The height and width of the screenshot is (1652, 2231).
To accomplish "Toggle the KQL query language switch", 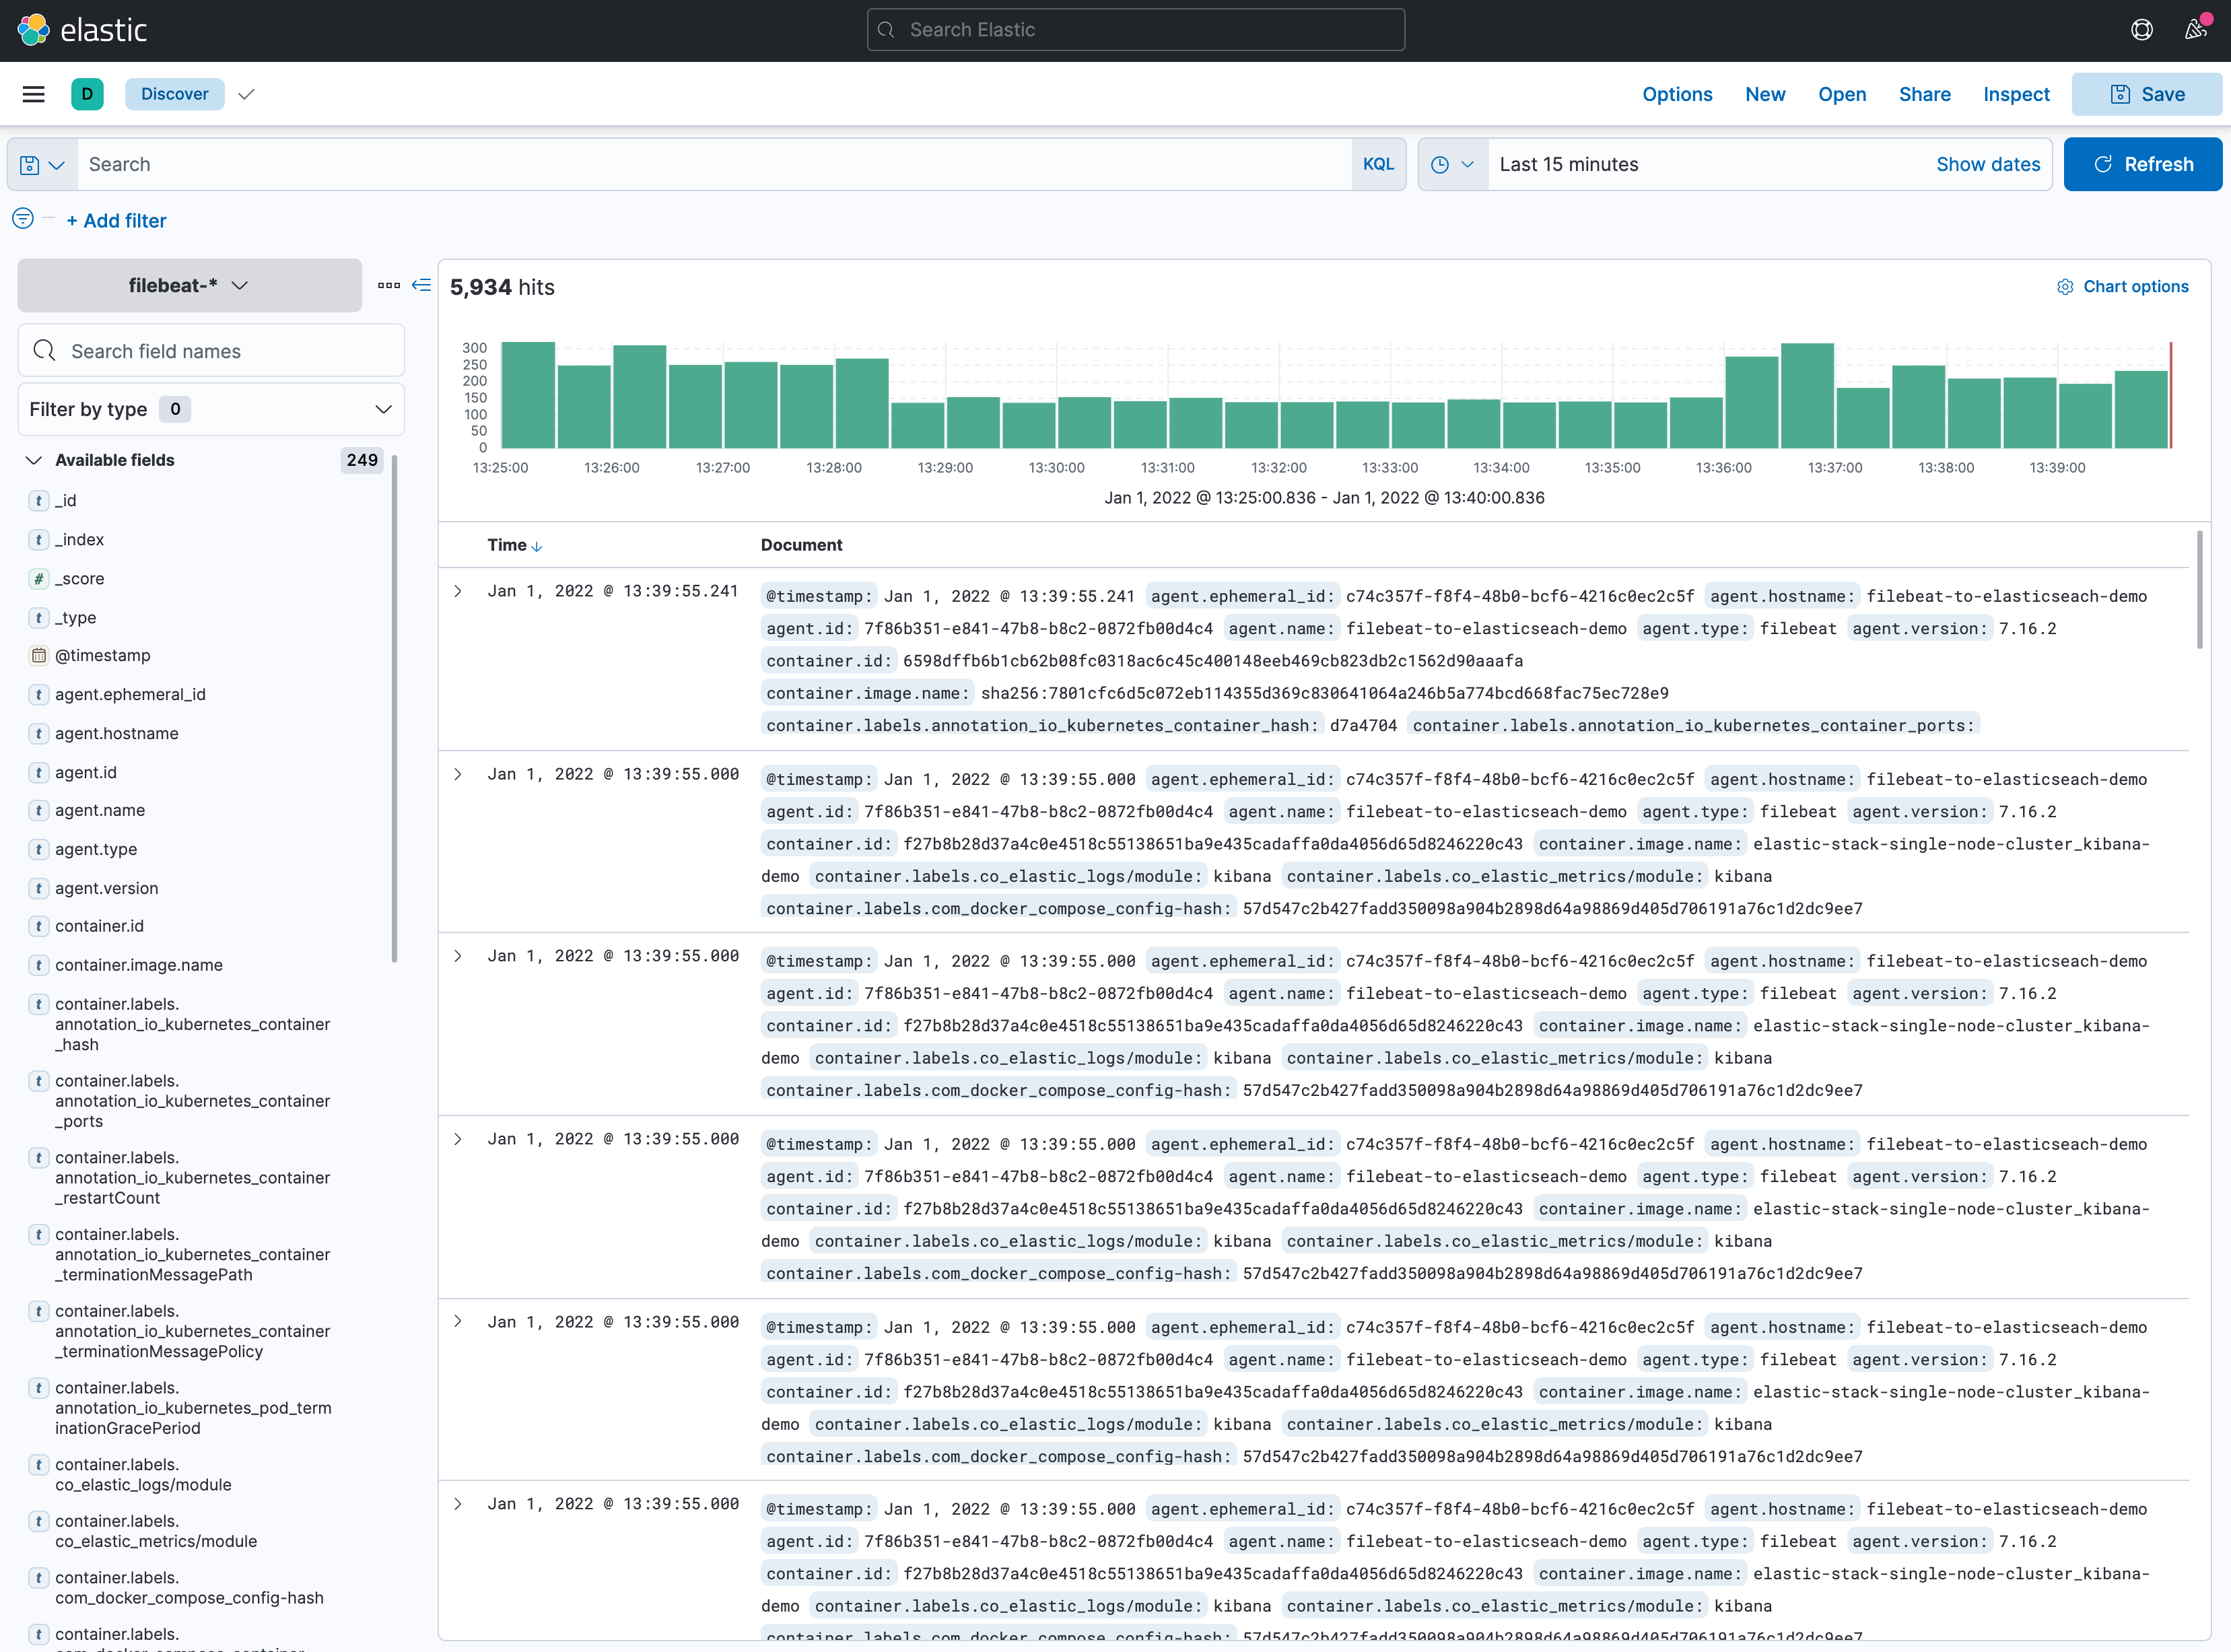I will (1378, 165).
